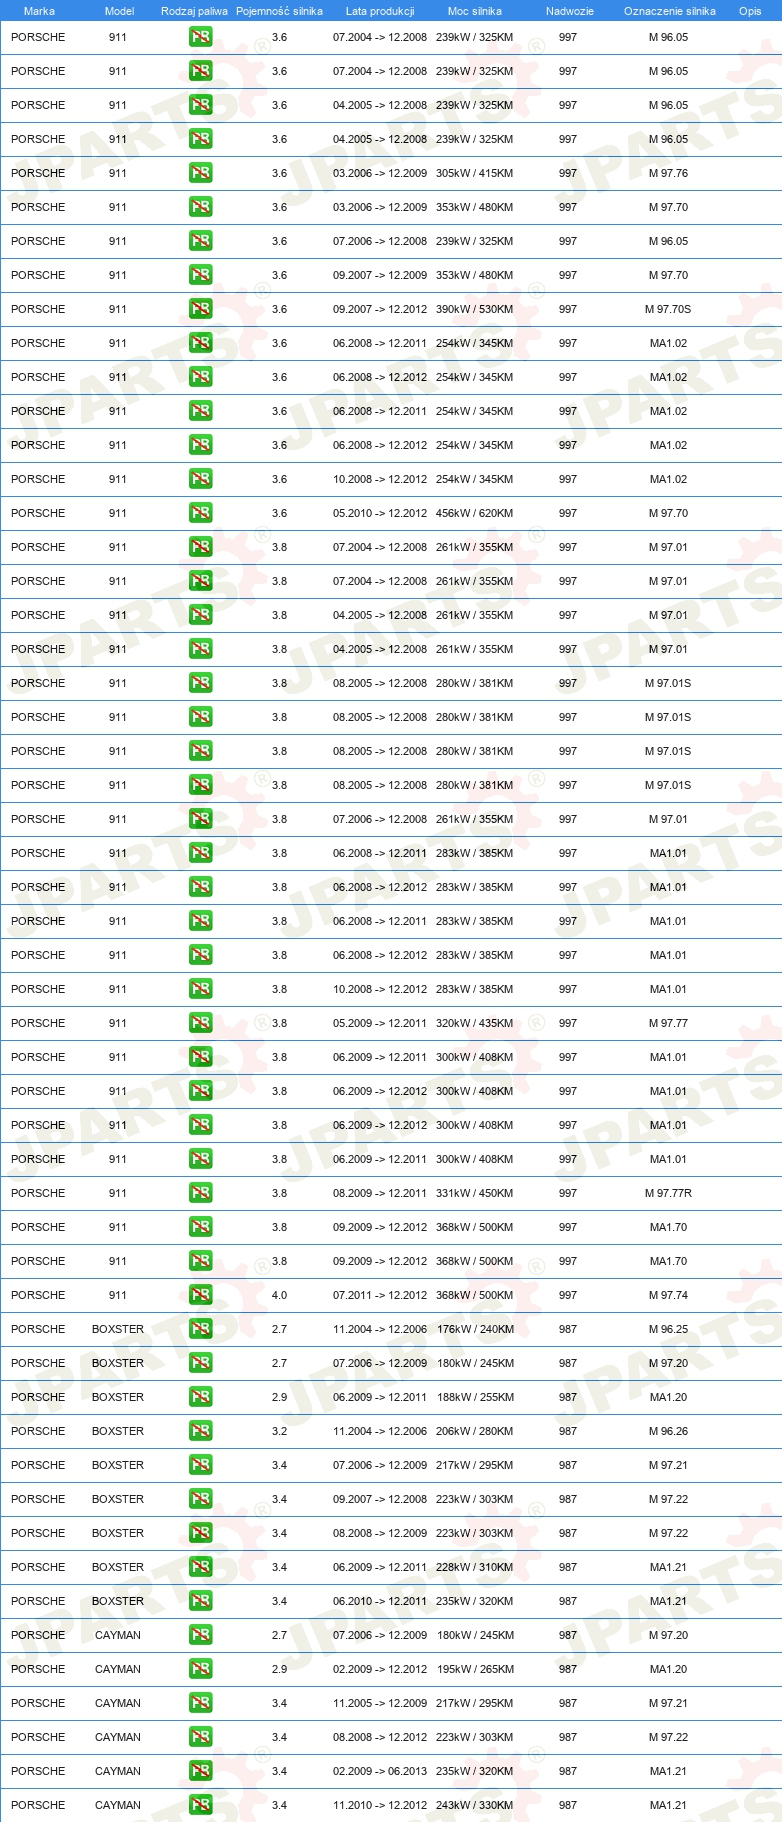Click engine code M 97.76
Screen dimensions: 782x1822
coord(668,173)
